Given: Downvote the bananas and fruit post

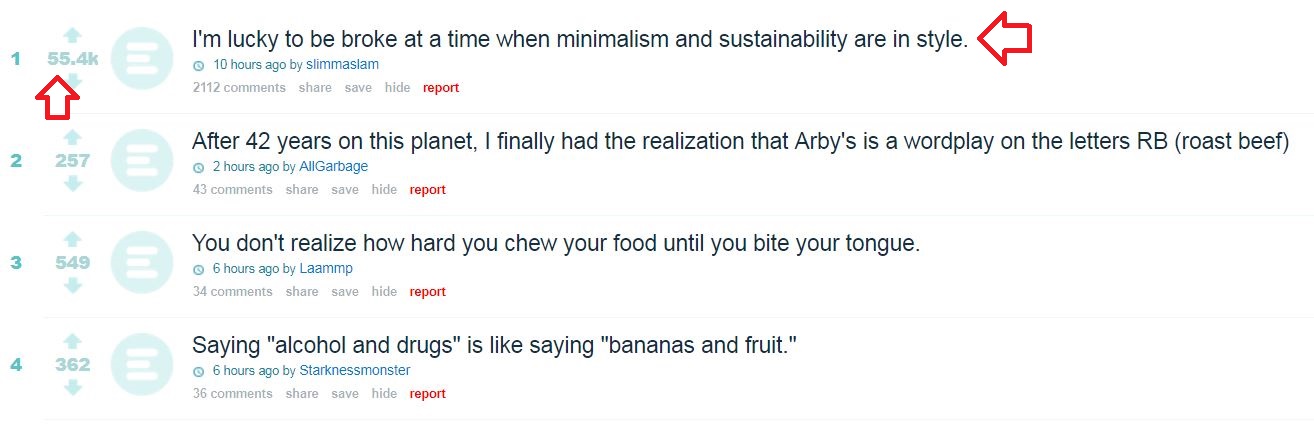Looking at the screenshot, I should [x=73, y=387].
